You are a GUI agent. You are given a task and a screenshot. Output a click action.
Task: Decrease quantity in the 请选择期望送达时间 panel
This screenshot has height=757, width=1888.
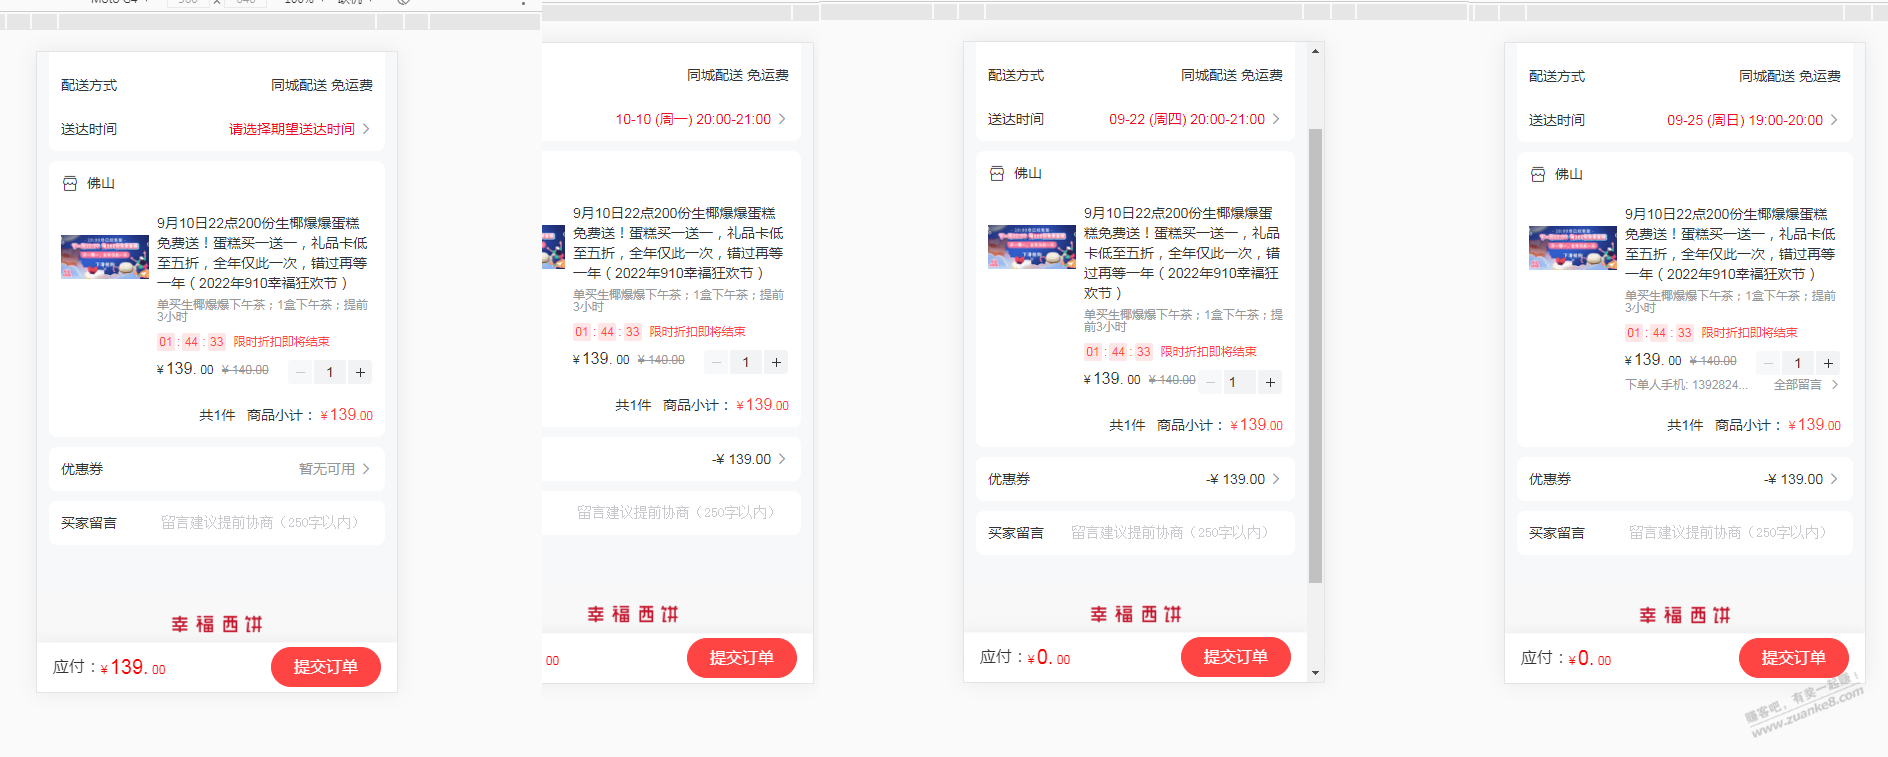coord(301,372)
